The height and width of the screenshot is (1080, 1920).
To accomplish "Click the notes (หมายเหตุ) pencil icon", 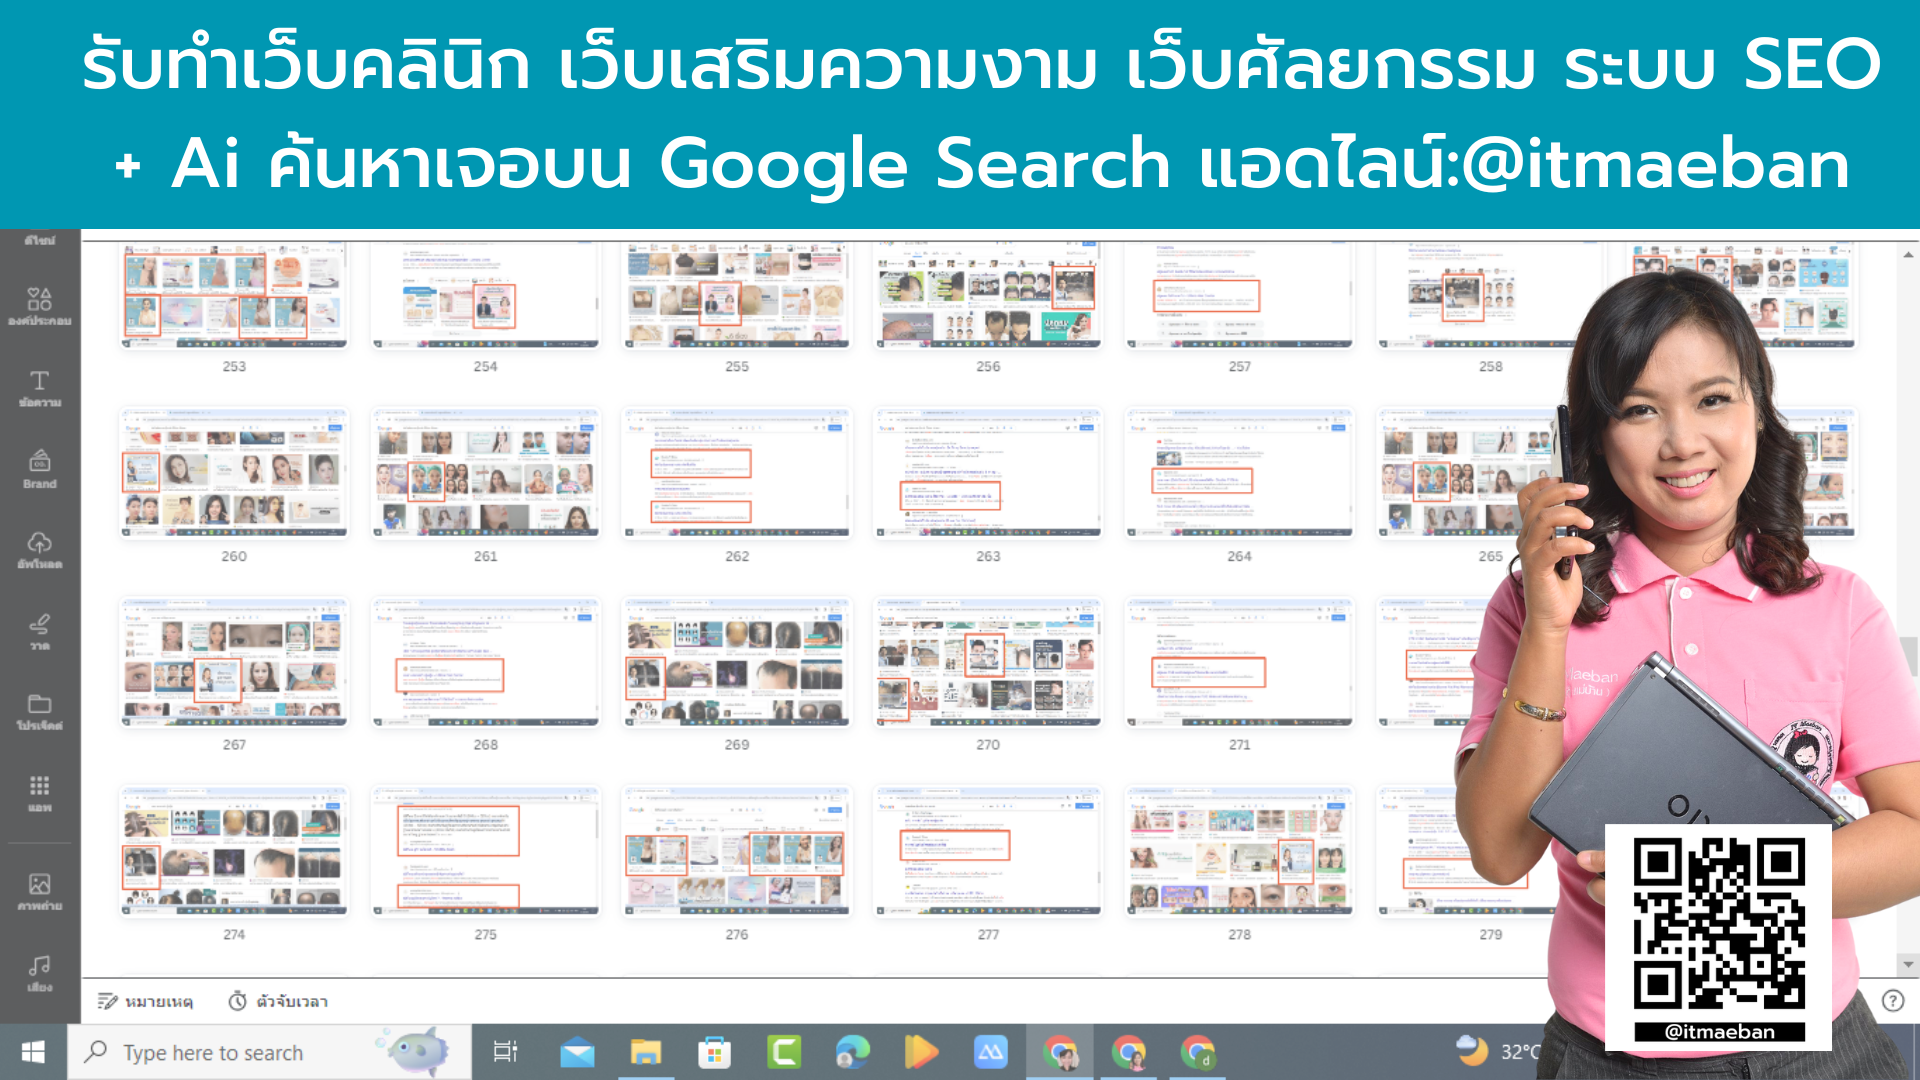I will click(107, 1001).
